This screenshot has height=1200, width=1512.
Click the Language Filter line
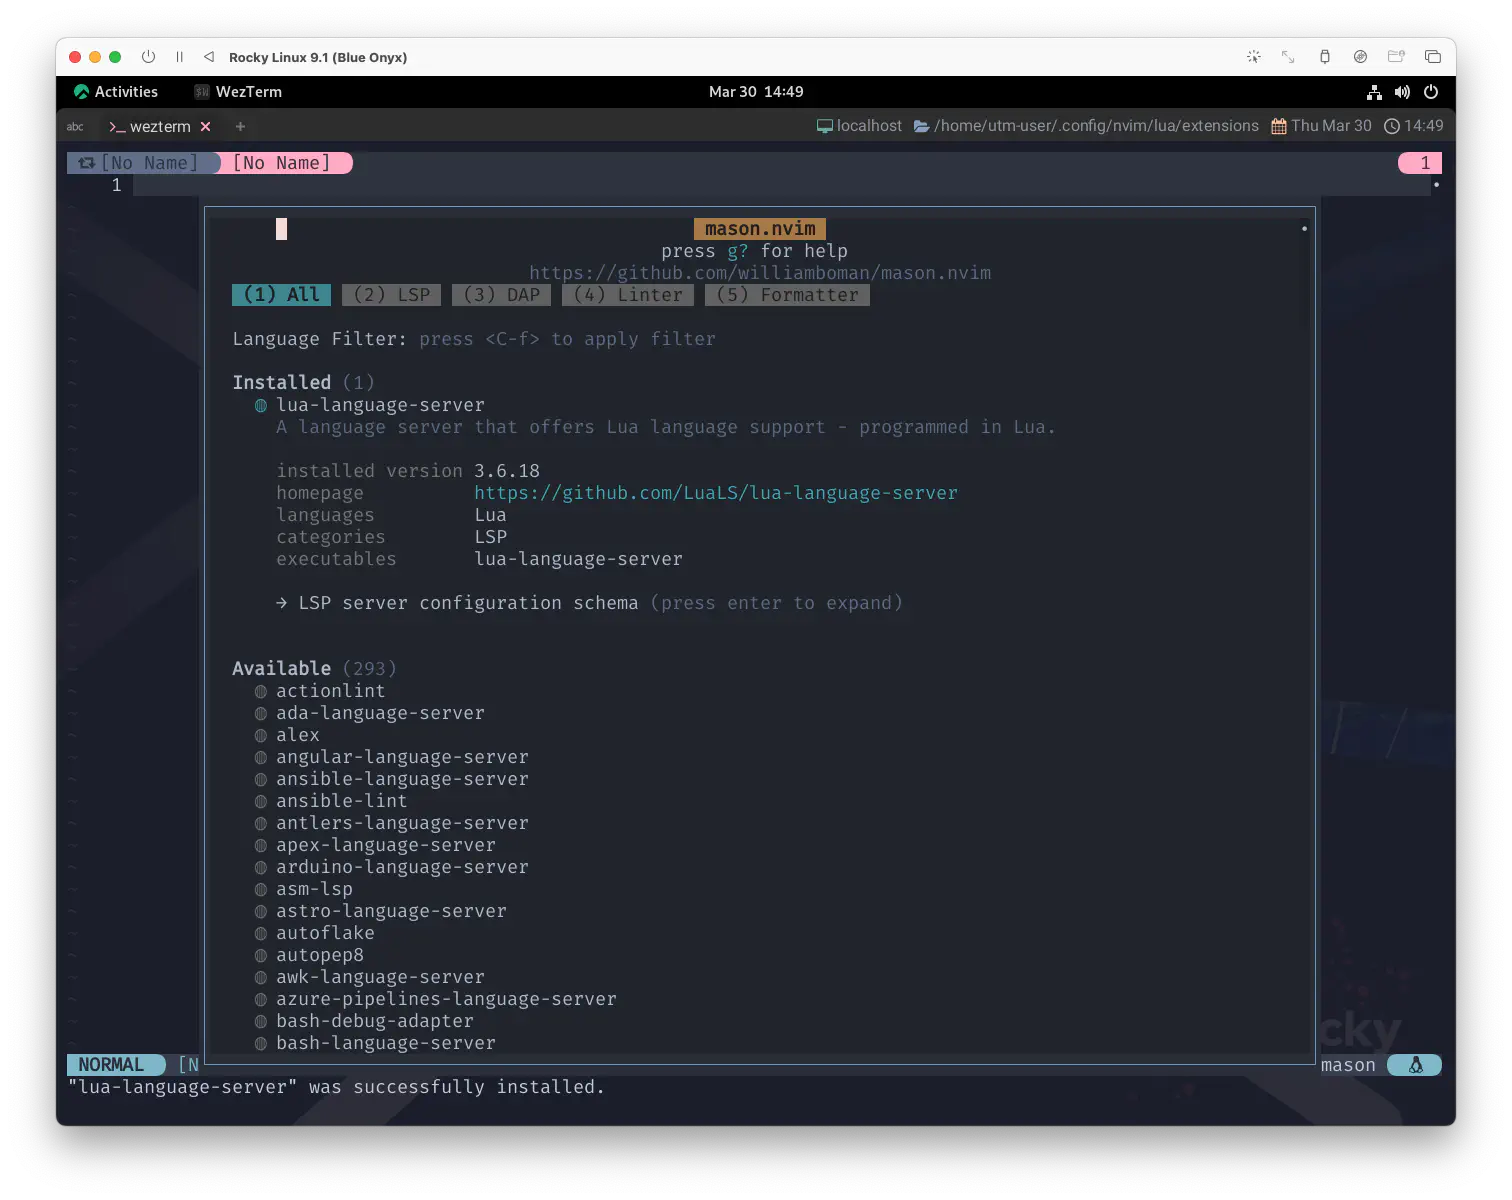pos(474,339)
